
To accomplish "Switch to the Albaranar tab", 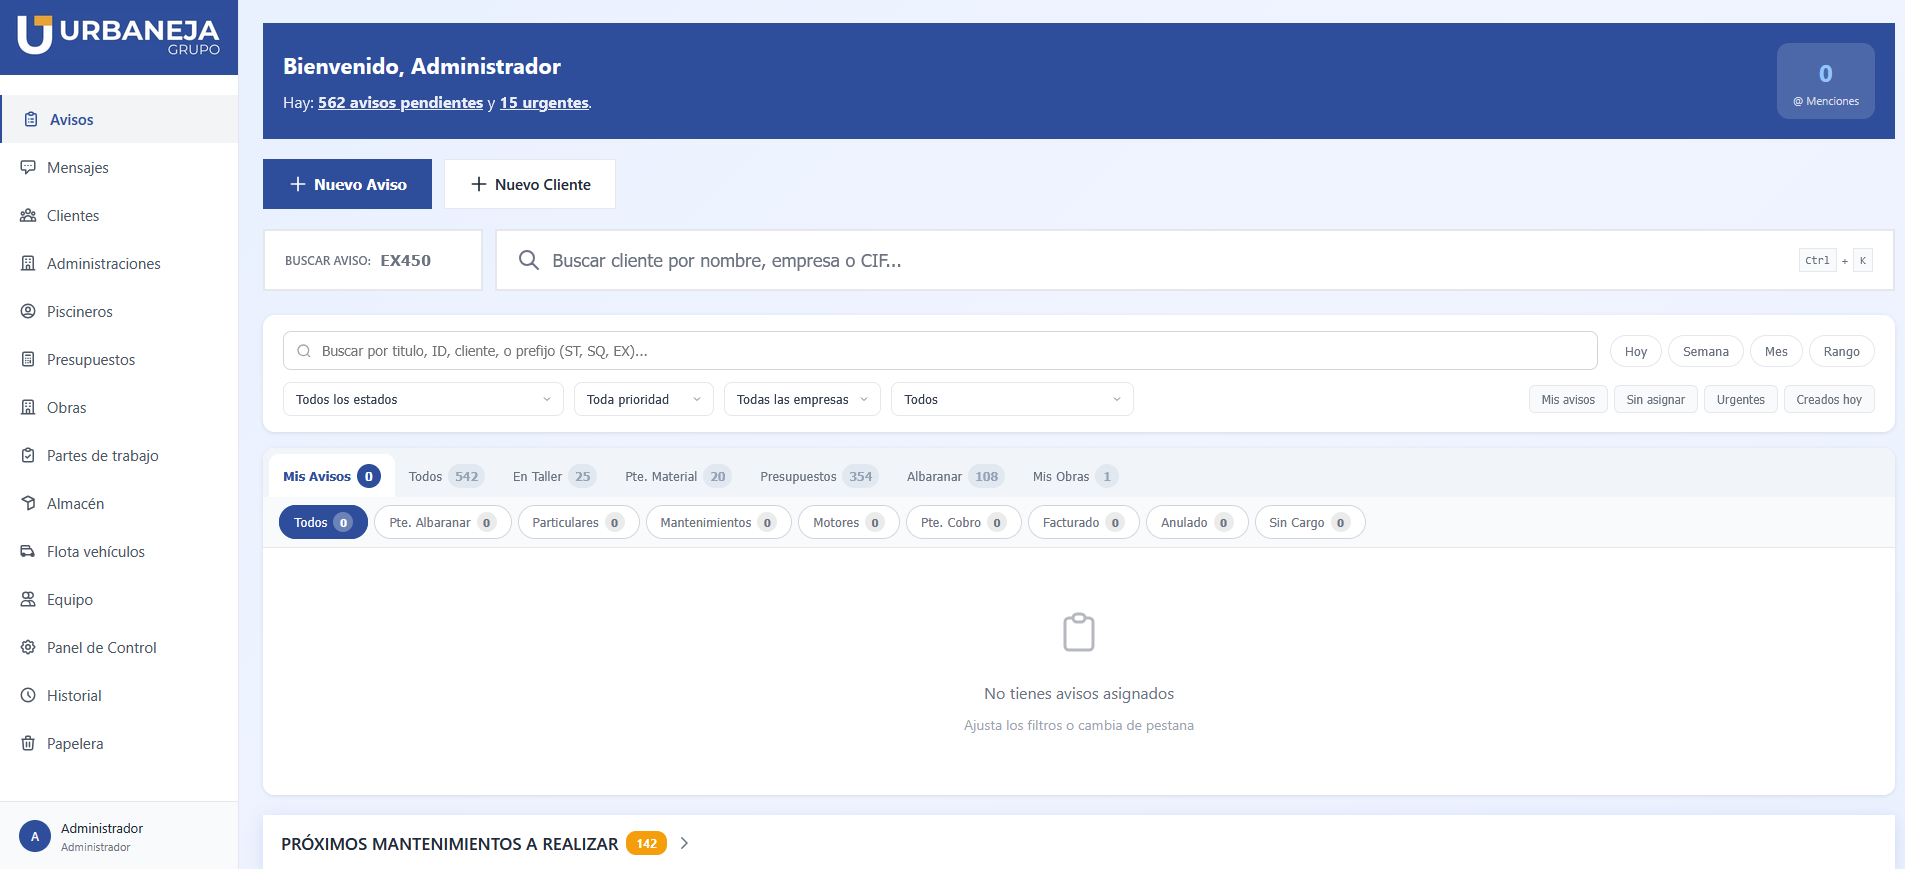I will [x=955, y=476].
